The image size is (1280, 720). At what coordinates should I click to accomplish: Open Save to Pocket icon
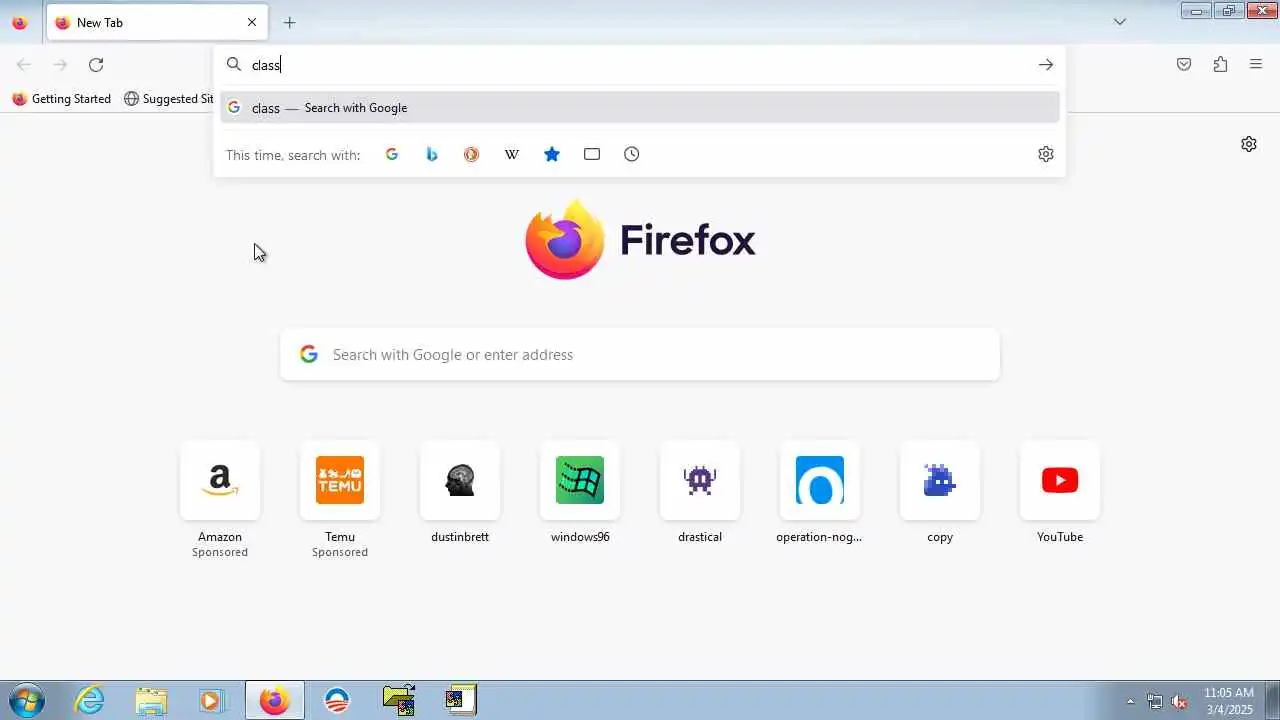coord(1184,65)
